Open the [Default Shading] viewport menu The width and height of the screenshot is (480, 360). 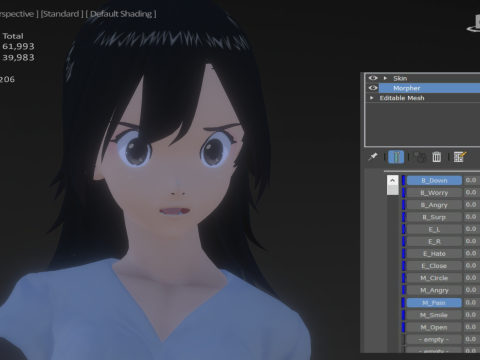tap(121, 14)
